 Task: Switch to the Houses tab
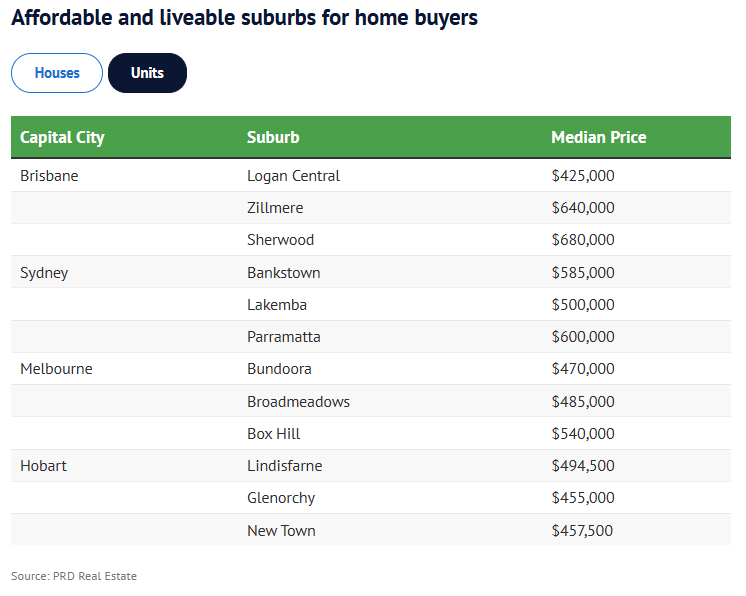pyautogui.click(x=57, y=73)
